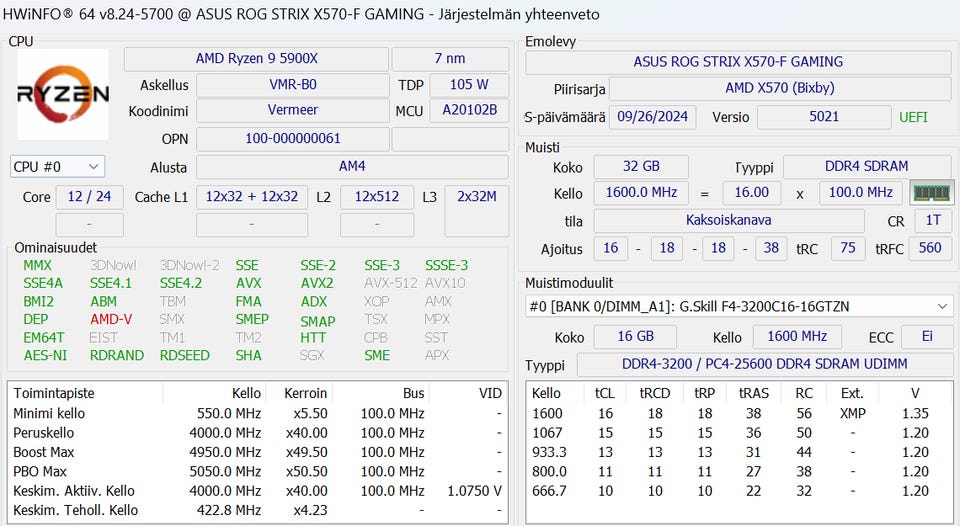
Task: Click the Kaksoiskanava memory mode field
Action: click(x=728, y=221)
